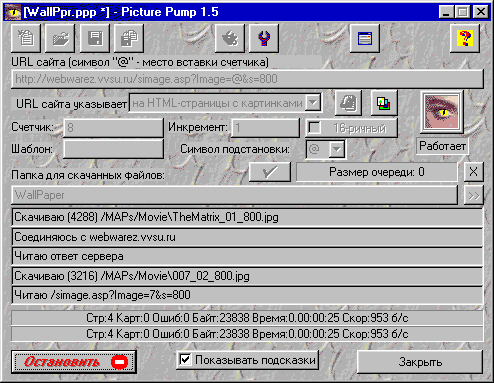Click the colored pictures icon button
The width and height of the screenshot is (494, 383).
(x=384, y=103)
